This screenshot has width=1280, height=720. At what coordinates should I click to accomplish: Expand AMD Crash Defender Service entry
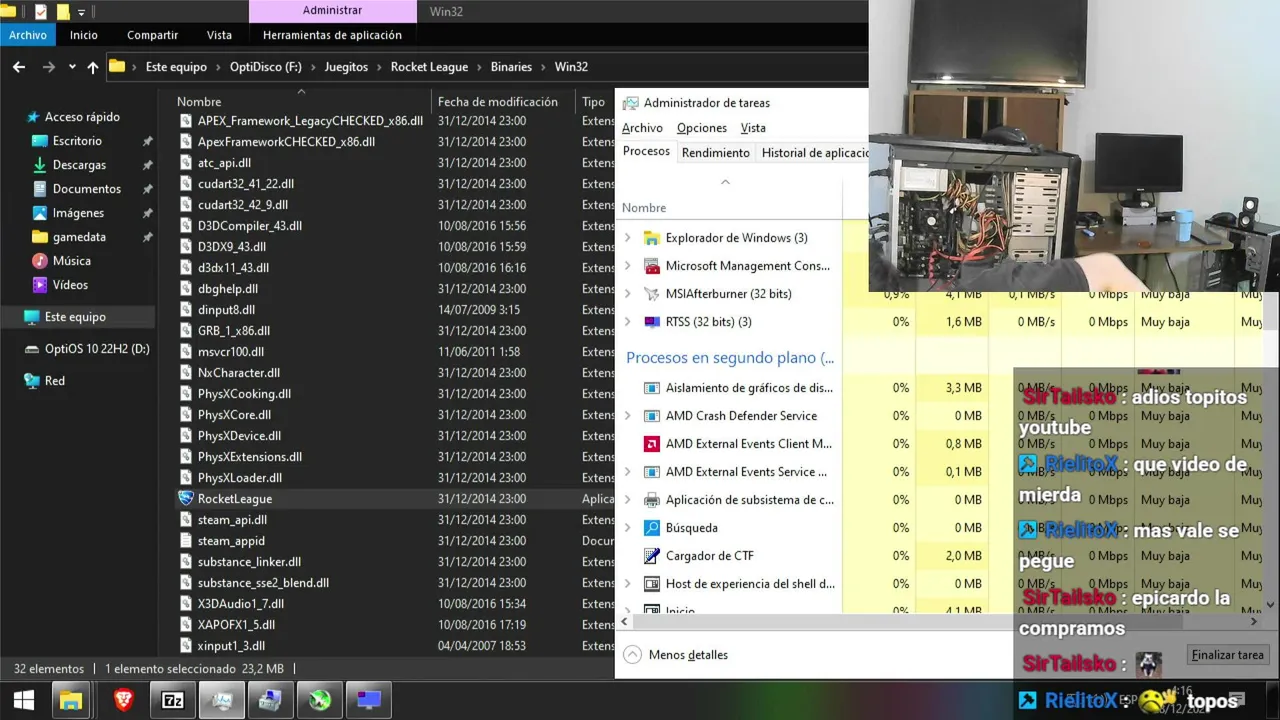(x=628, y=416)
